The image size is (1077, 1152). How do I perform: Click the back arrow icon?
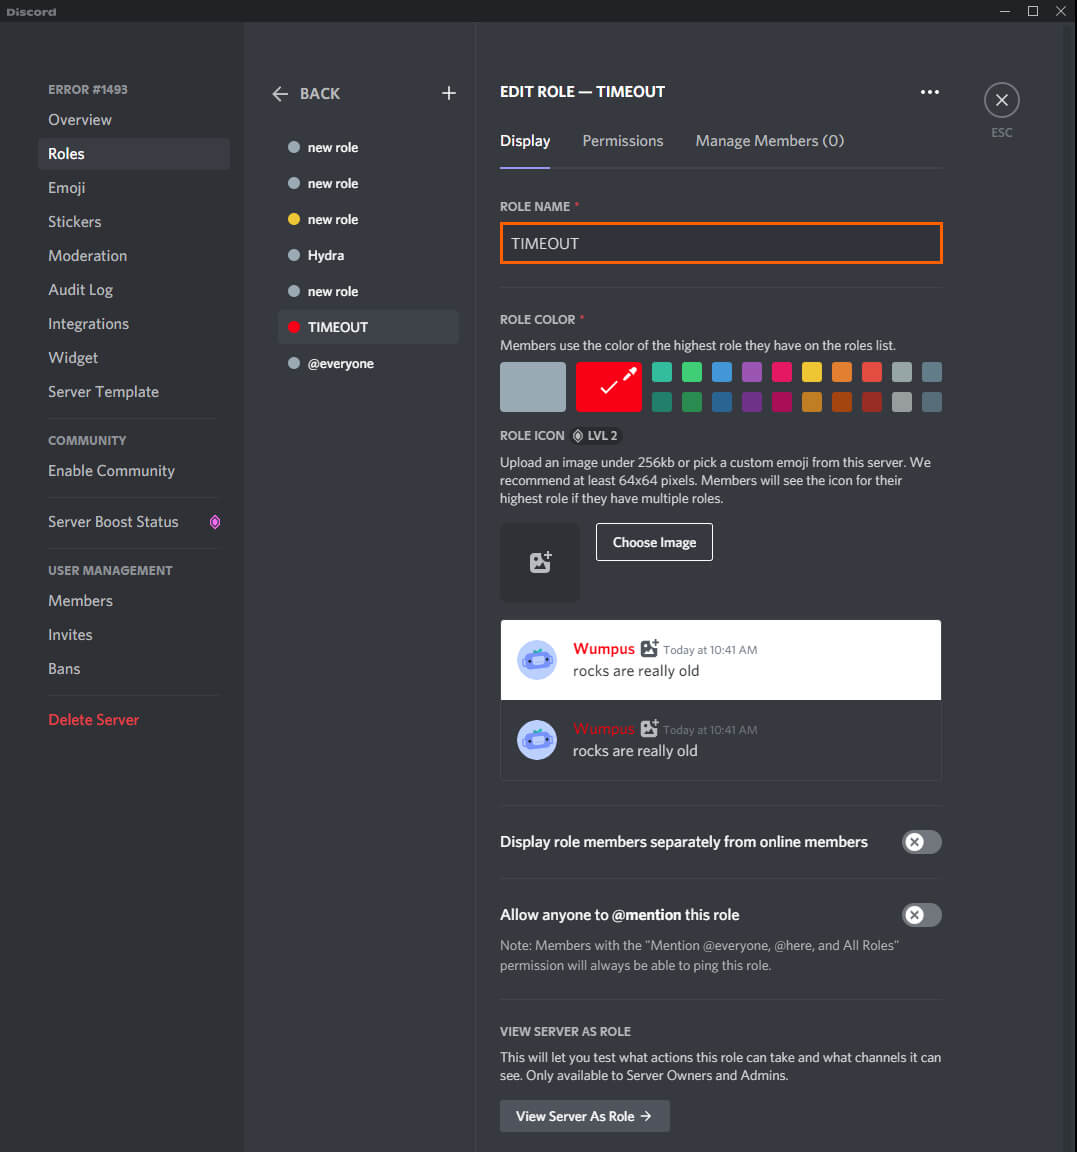(x=280, y=93)
